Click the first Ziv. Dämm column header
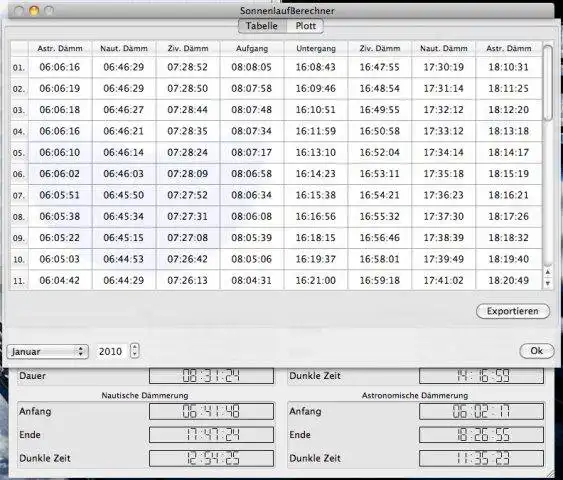563x480 pixels. click(188, 48)
